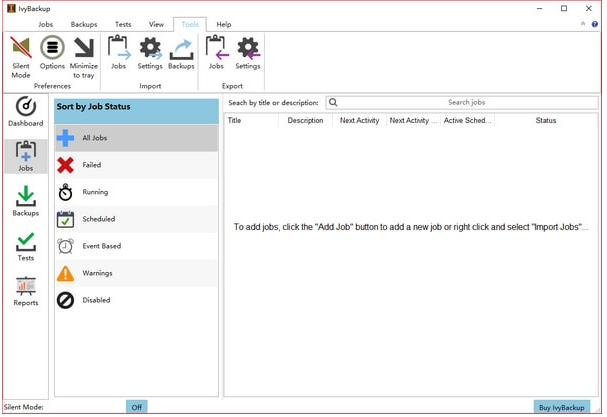Screen dimensions: 607x417
Task: Toggle the Silent Mode Off switch
Action: (137, 407)
